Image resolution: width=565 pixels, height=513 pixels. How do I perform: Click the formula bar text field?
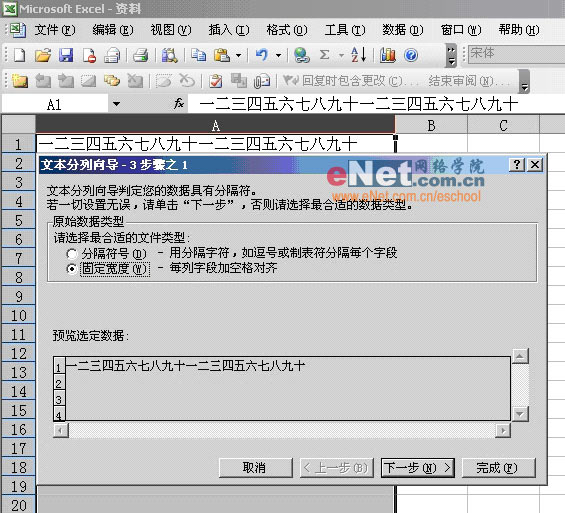click(x=375, y=104)
